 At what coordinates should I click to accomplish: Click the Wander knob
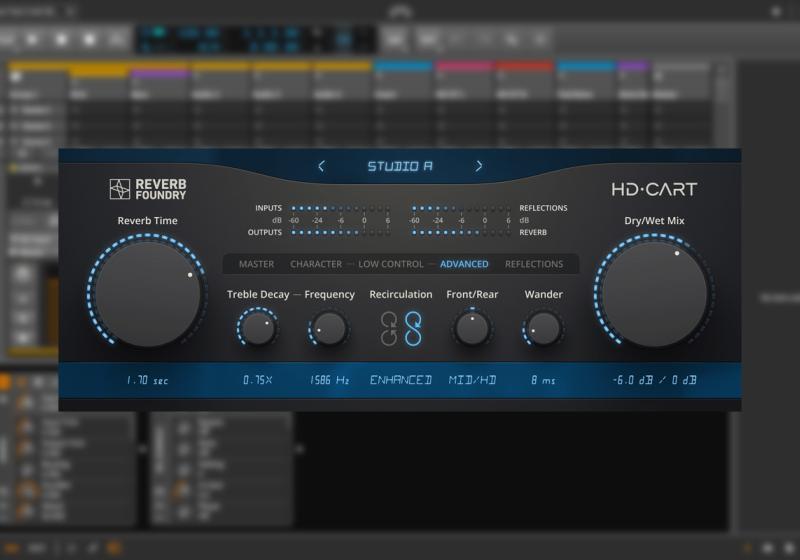[x=543, y=328]
